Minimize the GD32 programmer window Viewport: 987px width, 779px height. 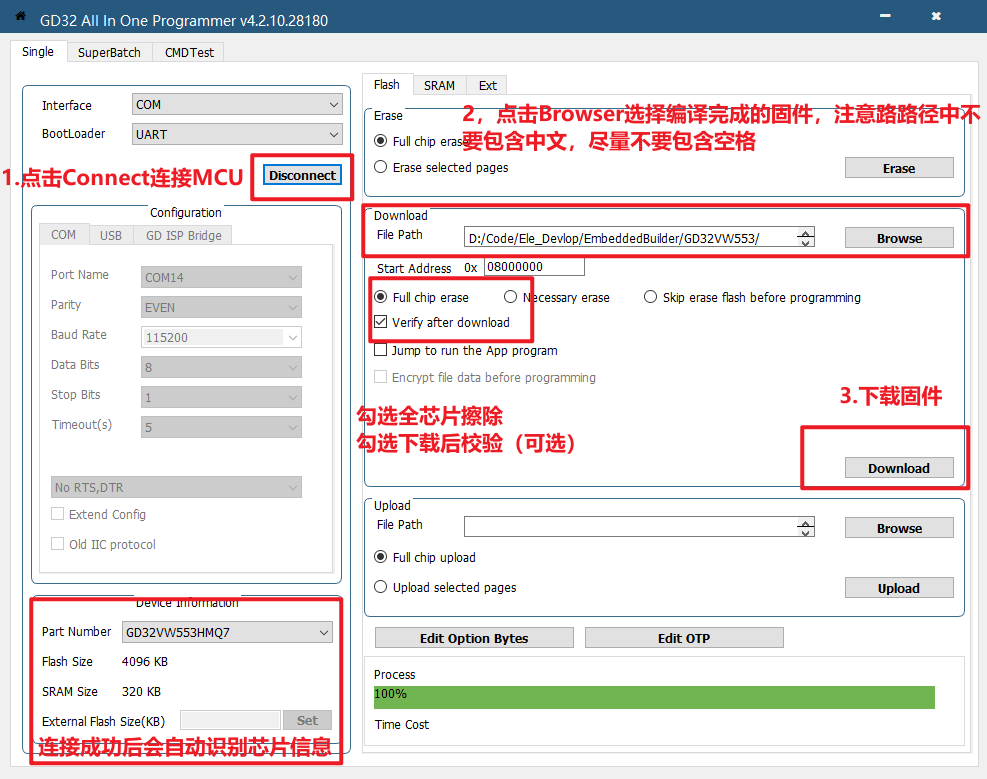[x=885, y=18]
